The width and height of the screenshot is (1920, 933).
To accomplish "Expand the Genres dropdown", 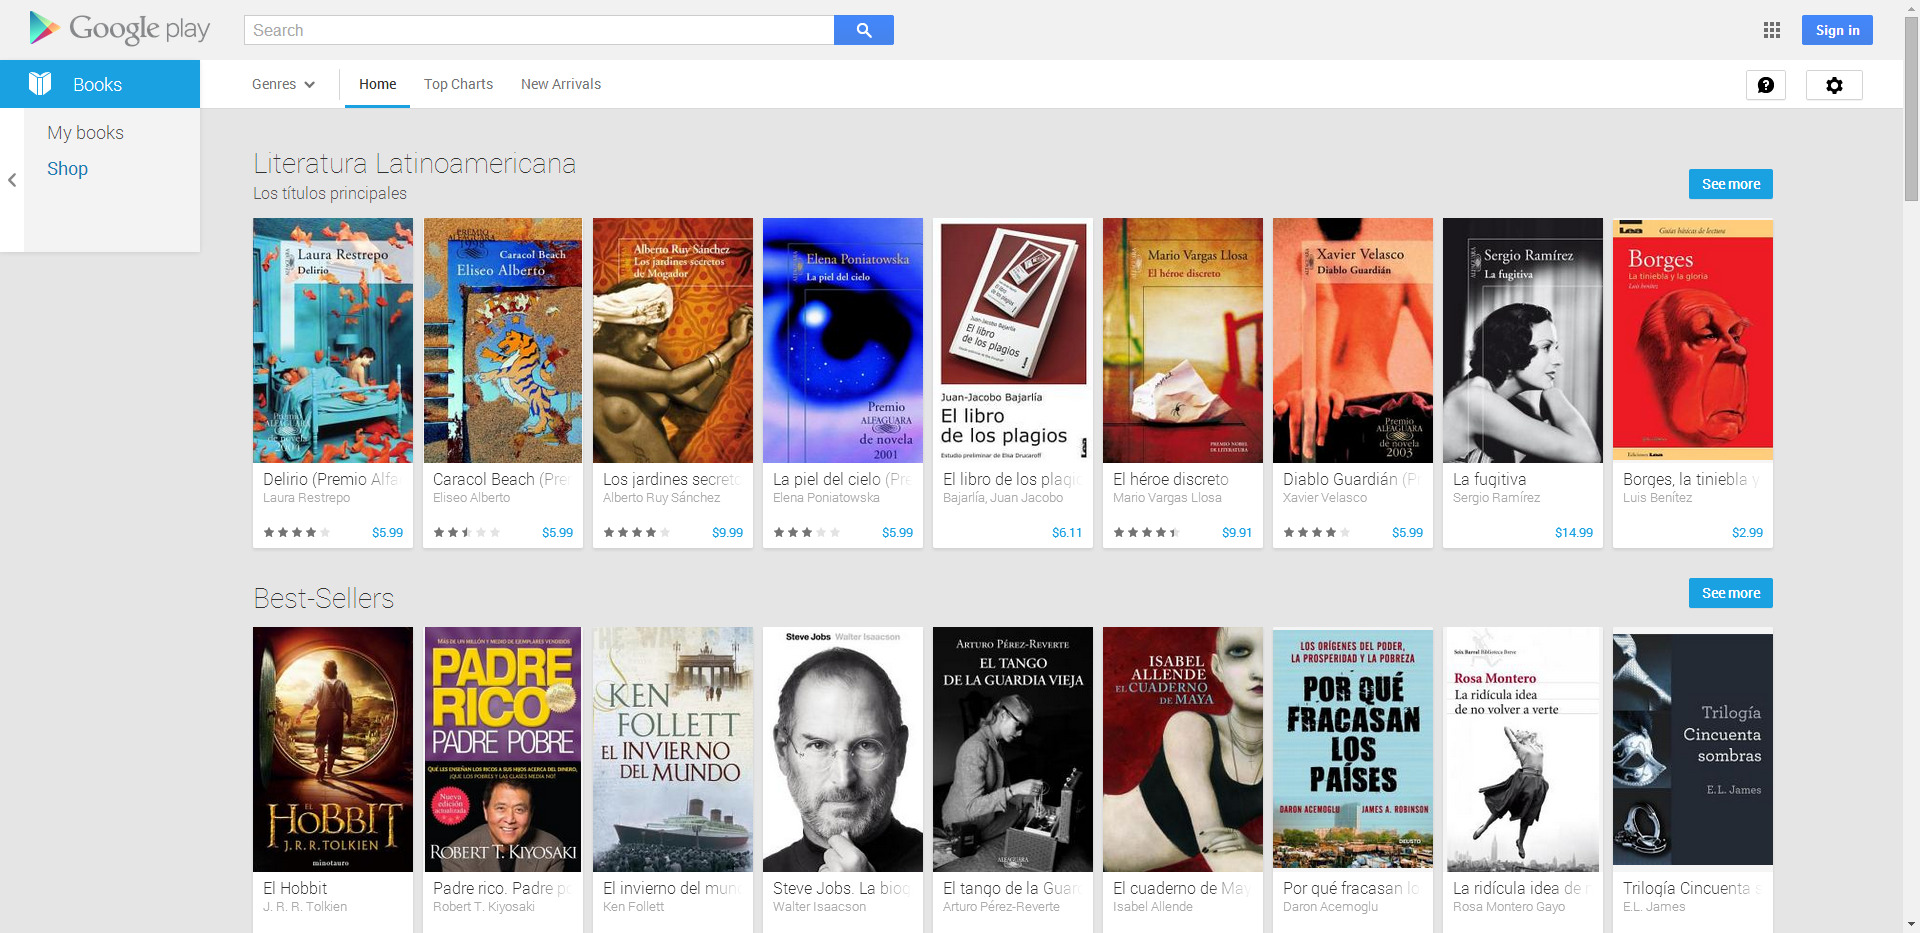I will (283, 84).
